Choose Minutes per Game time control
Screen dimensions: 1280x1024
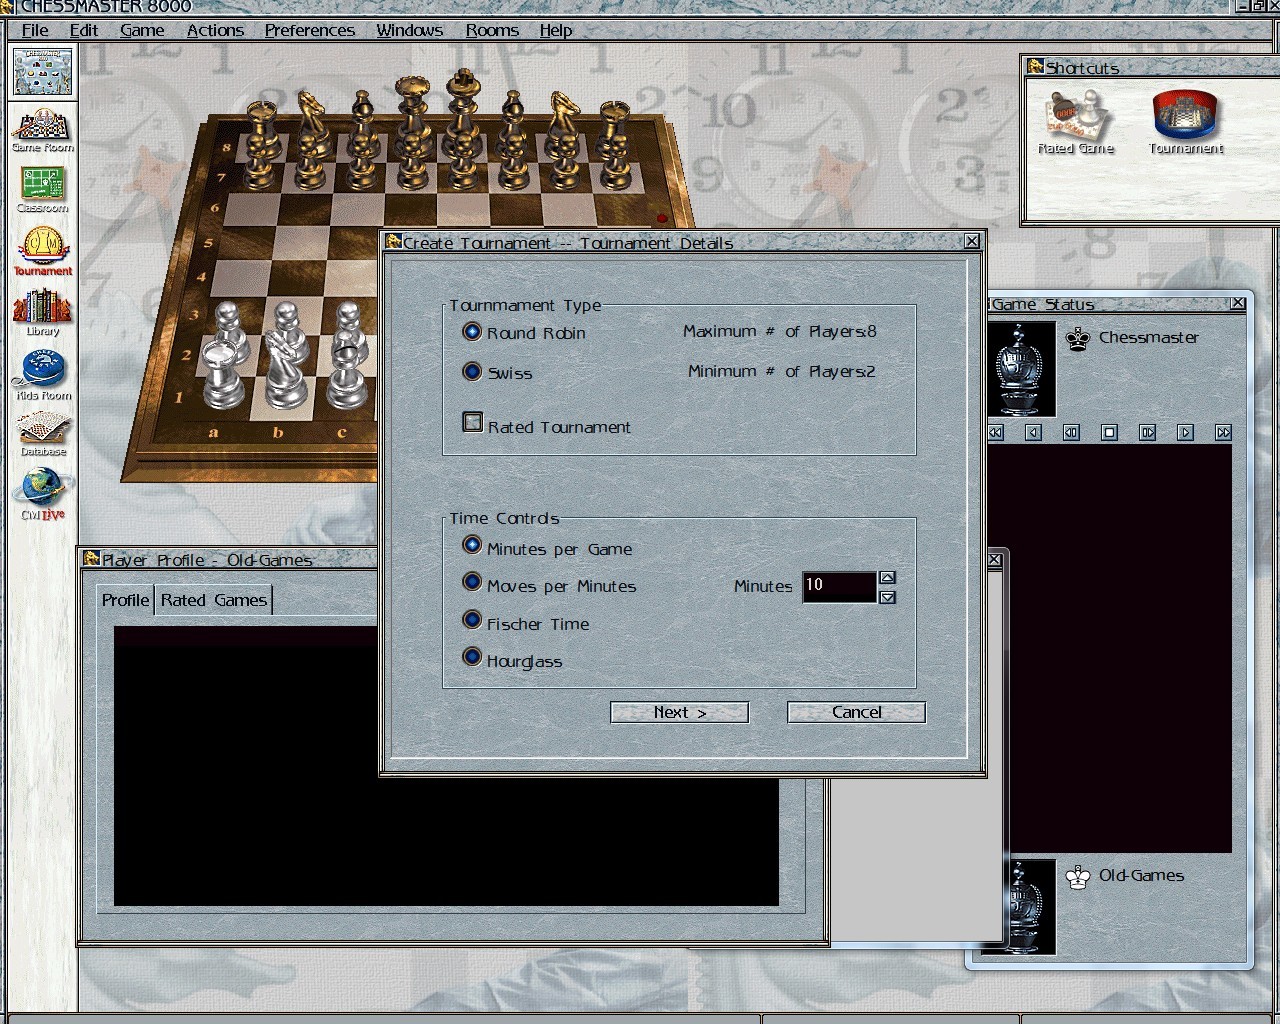[472, 546]
